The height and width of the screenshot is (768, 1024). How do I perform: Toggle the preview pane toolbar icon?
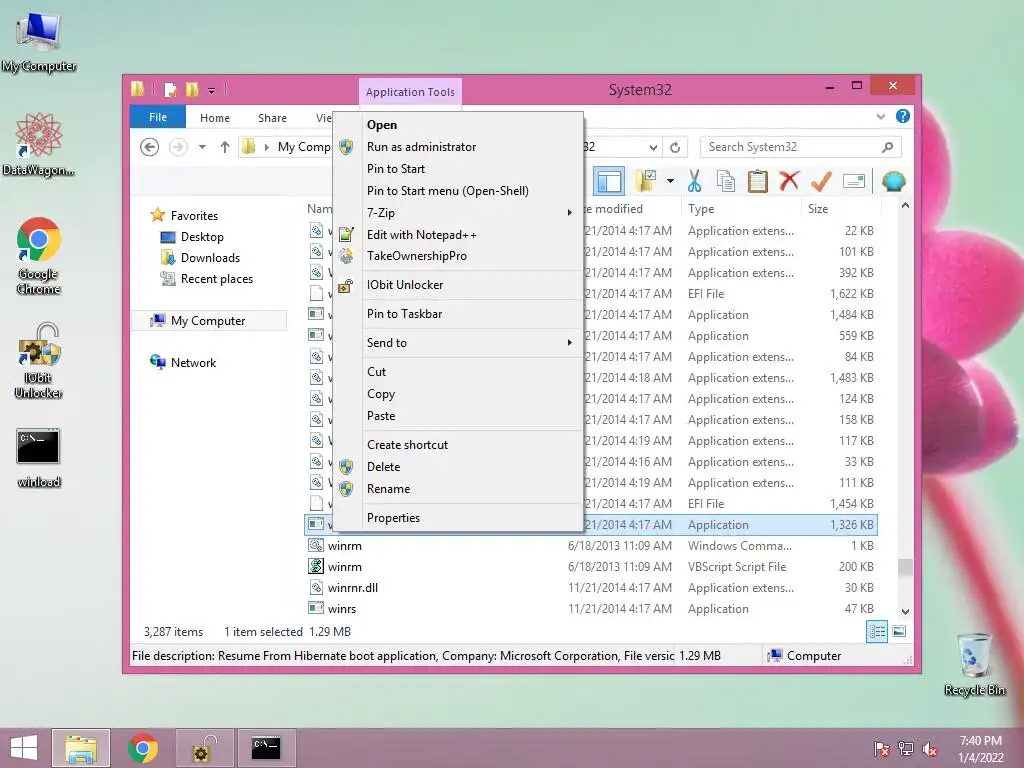pyautogui.click(x=609, y=181)
